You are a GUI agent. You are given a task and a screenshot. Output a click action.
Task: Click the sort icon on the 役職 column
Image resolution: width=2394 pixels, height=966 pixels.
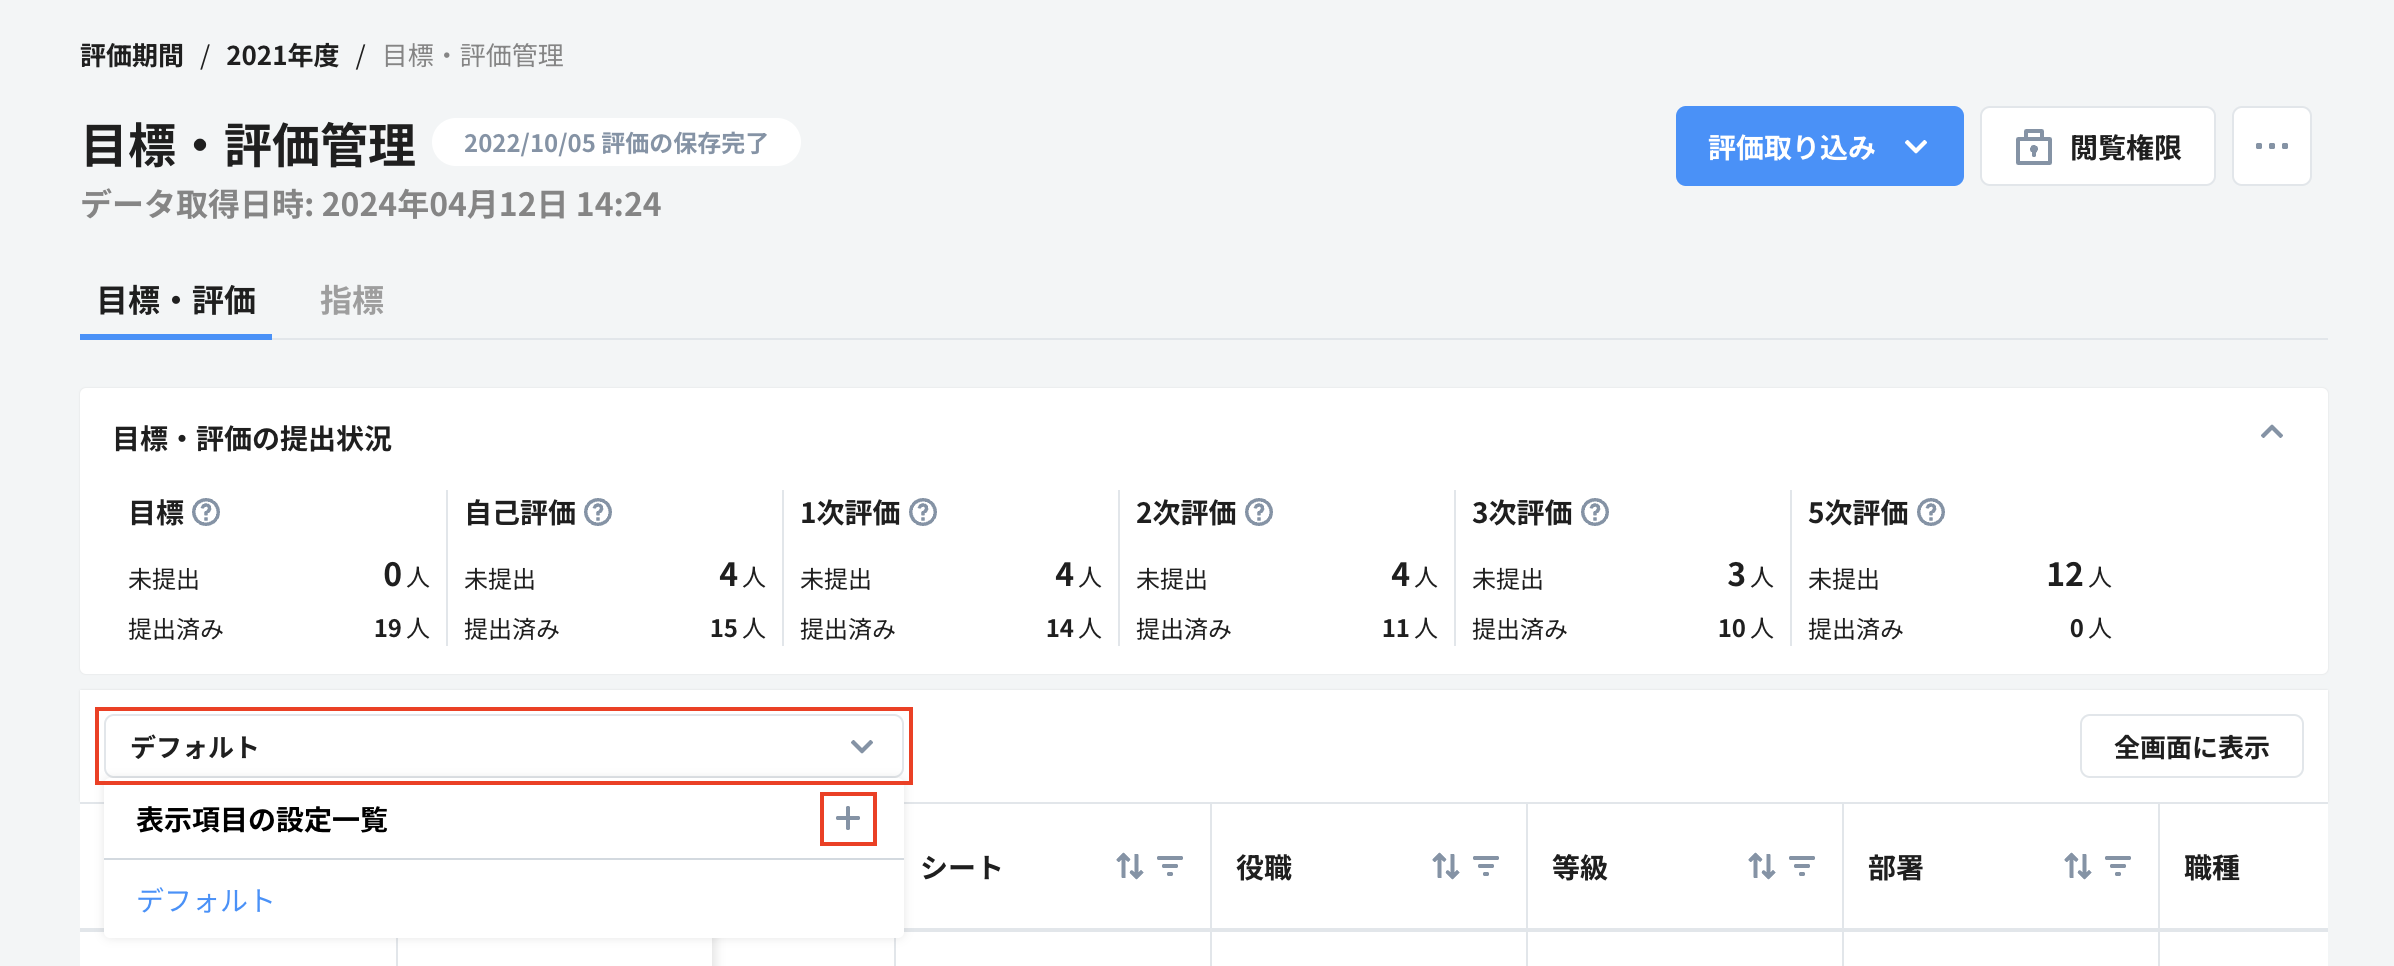coord(1447,868)
